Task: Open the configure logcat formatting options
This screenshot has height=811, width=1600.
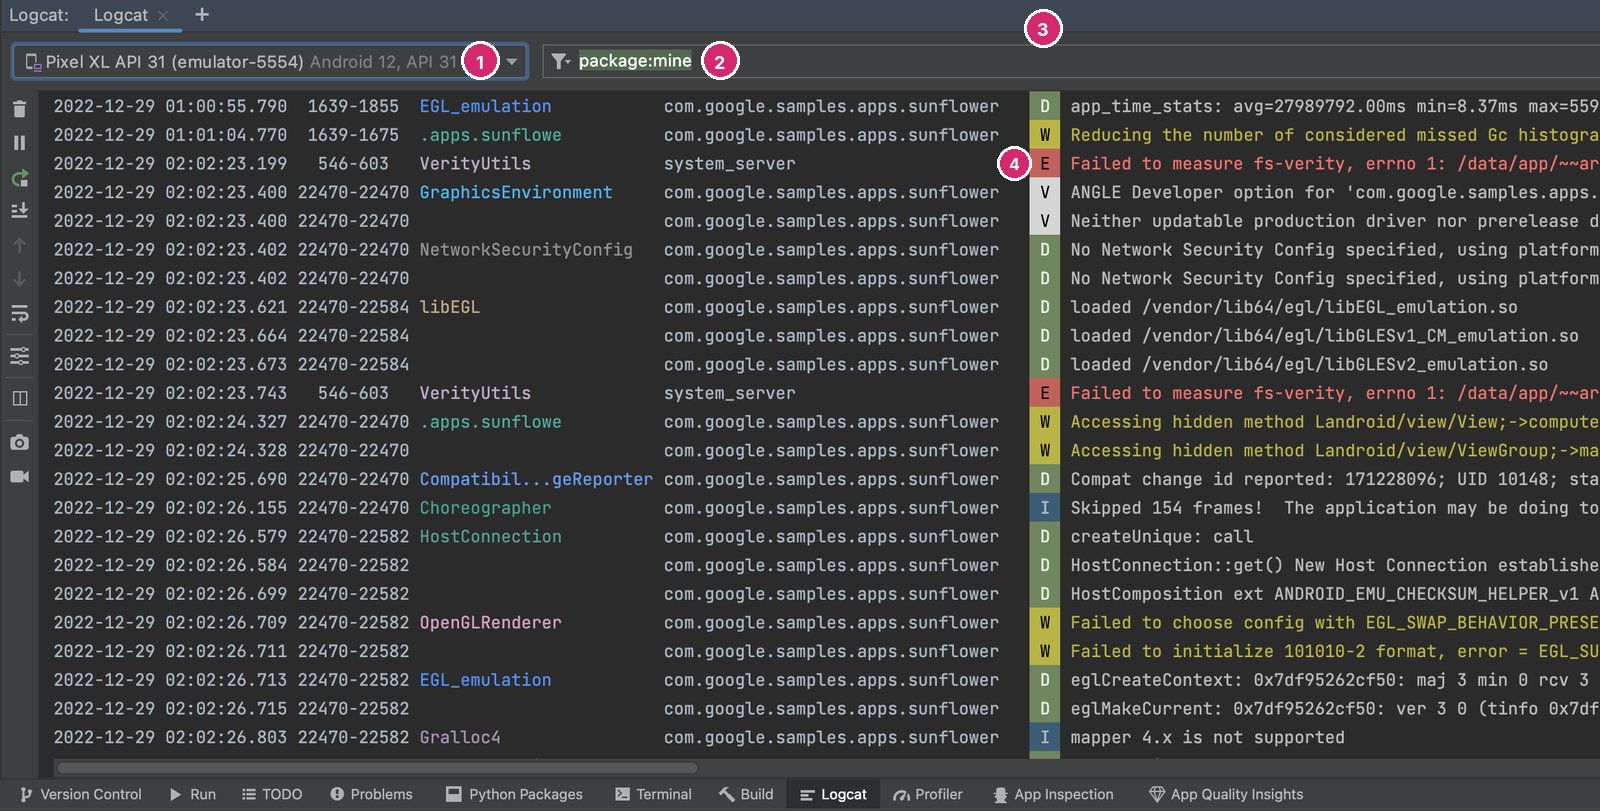Action: coord(19,356)
